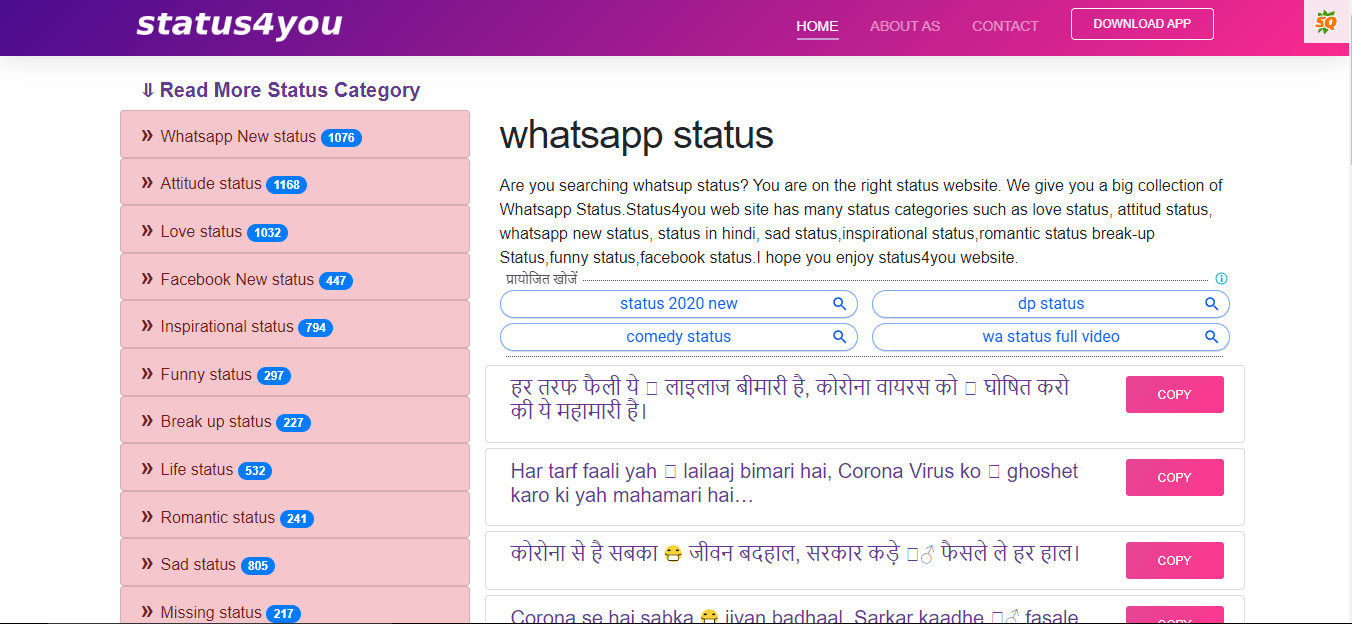1352x624 pixels.
Task: Open the HOME nav item
Action: coord(817,26)
